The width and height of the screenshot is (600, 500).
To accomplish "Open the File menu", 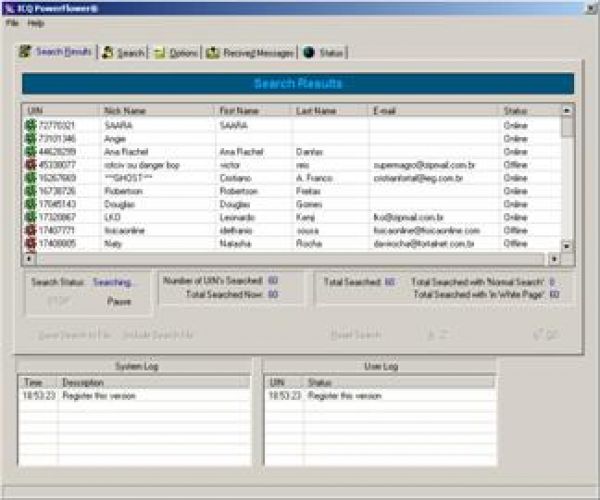I will click(x=12, y=22).
